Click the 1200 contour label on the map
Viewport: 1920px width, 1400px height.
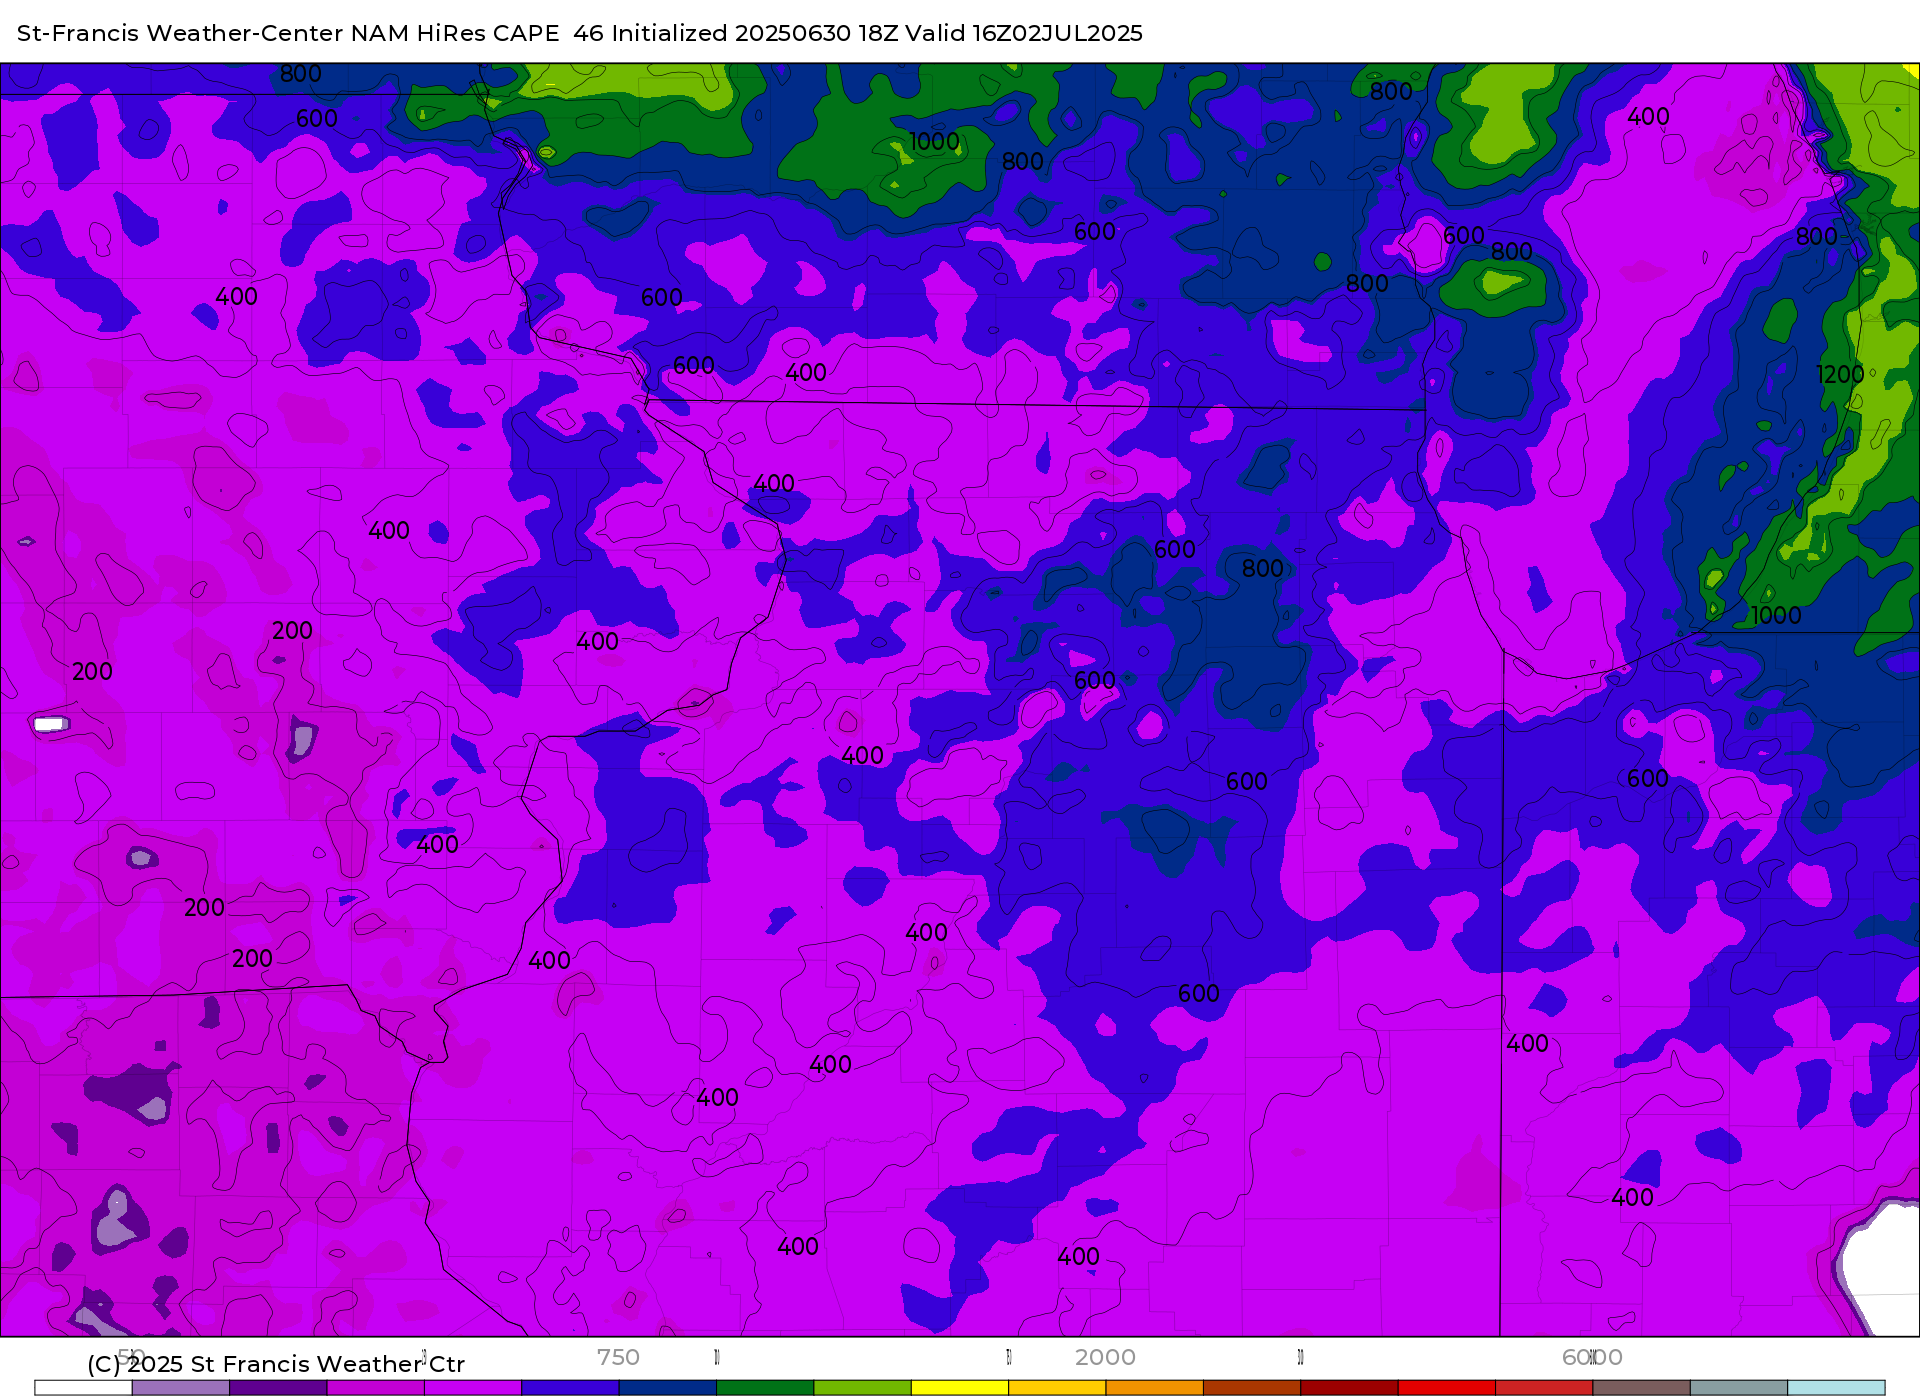click(x=1840, y=374)
